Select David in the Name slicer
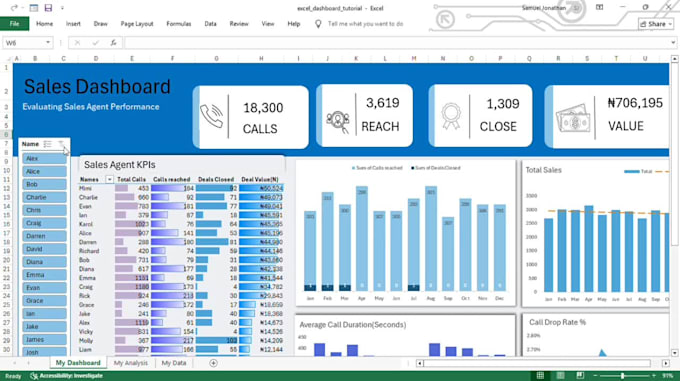This screenshot has width=680, height=381. click(x=44, y=249)
